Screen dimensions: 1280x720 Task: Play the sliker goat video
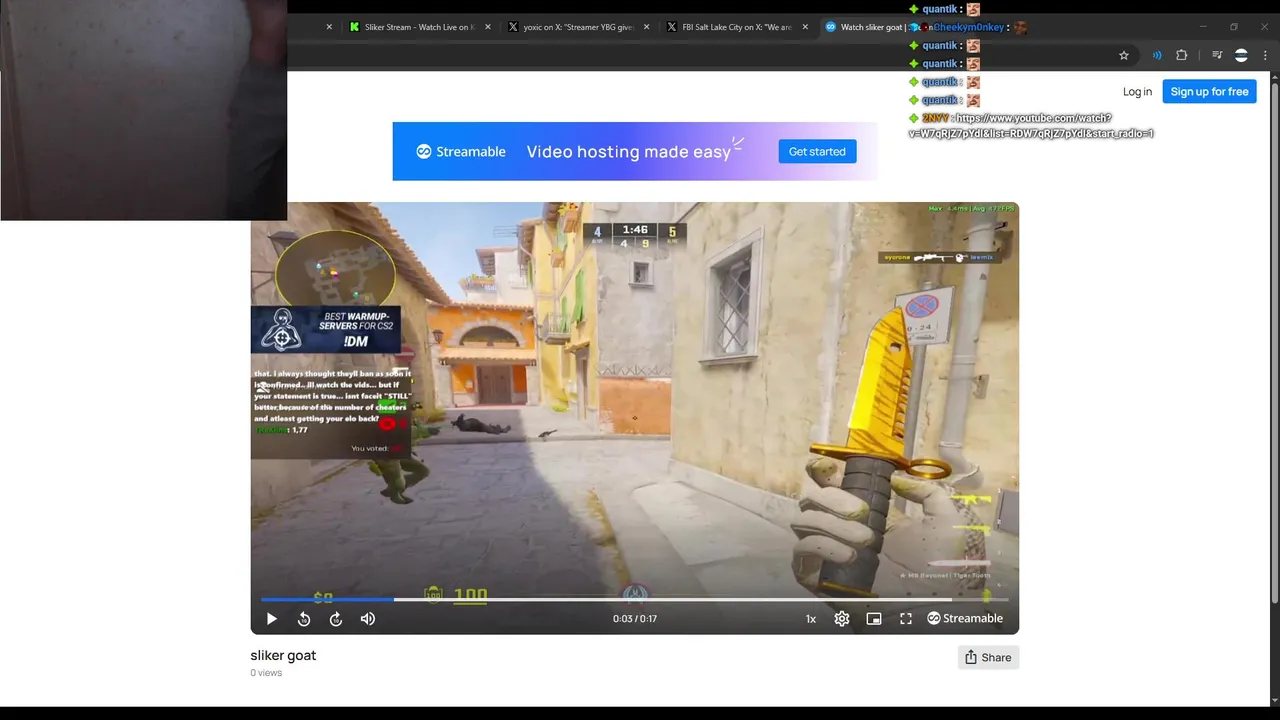(x=271, y=619)
